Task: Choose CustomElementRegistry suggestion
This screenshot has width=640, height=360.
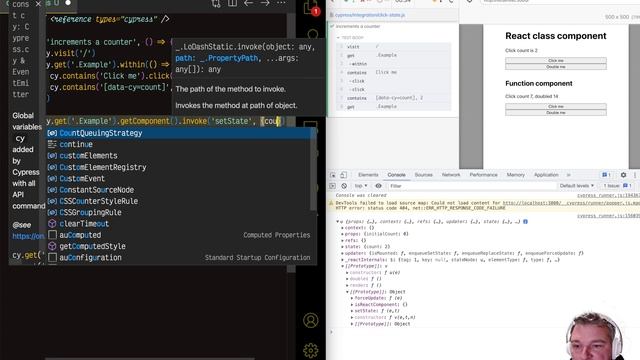Action: [x=178, y=167]
